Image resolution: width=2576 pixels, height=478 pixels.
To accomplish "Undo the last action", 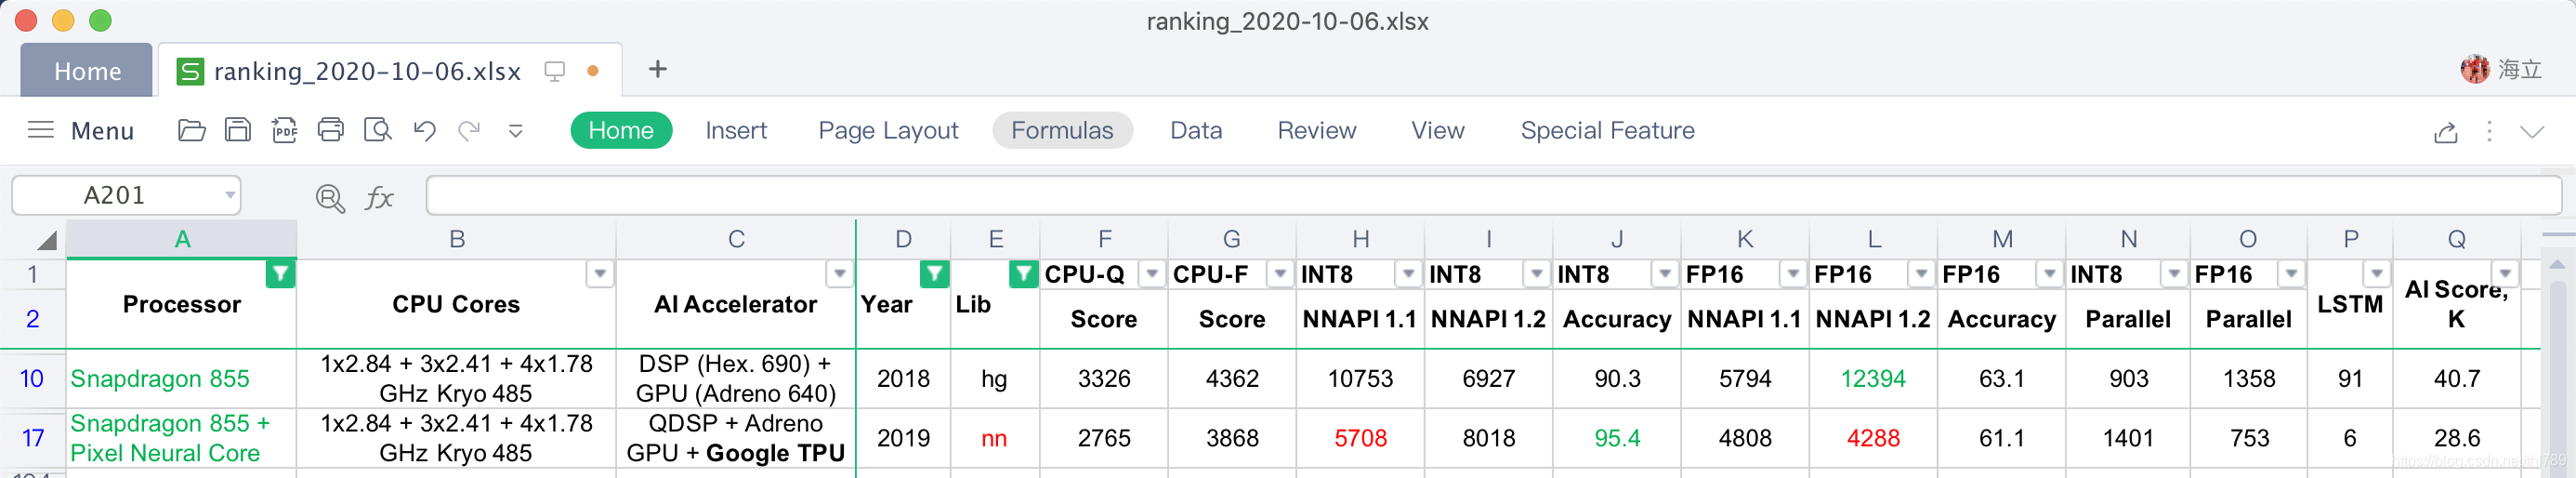I will click(424, 130).
